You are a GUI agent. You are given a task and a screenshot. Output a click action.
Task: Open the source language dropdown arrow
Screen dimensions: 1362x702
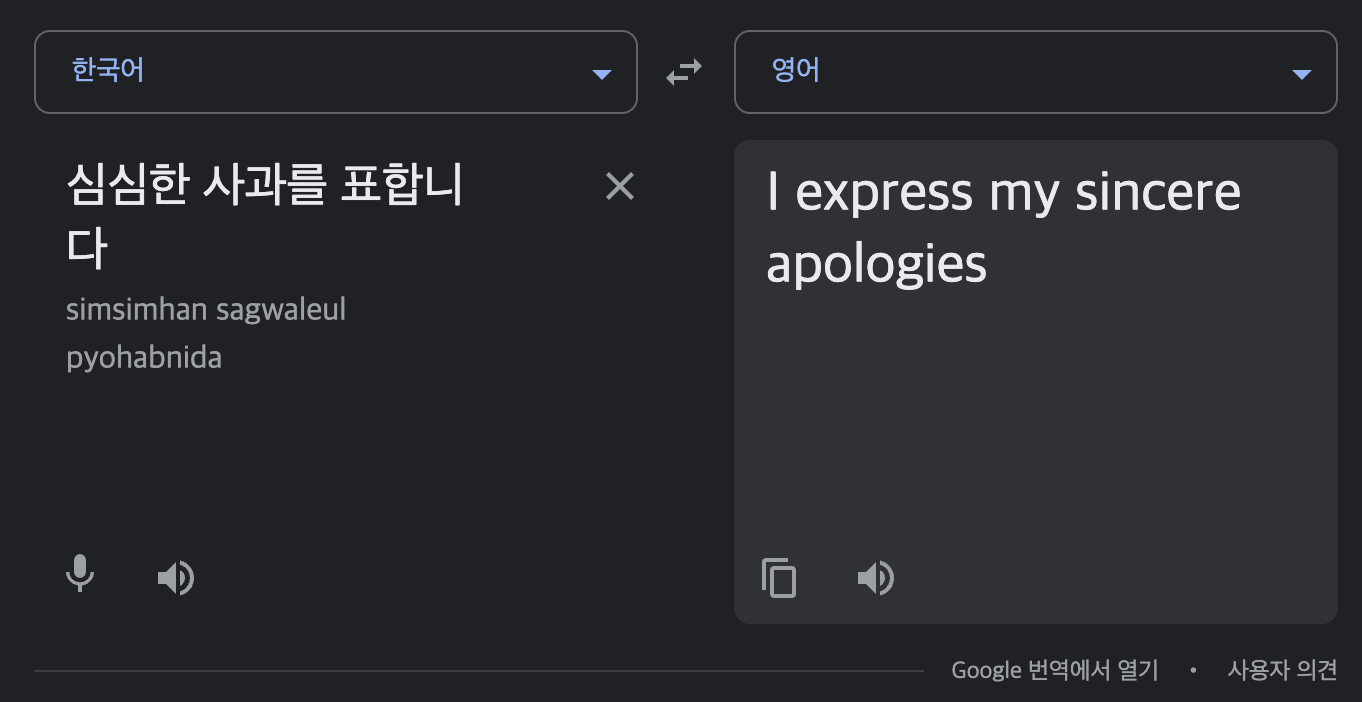click(602, 73)
